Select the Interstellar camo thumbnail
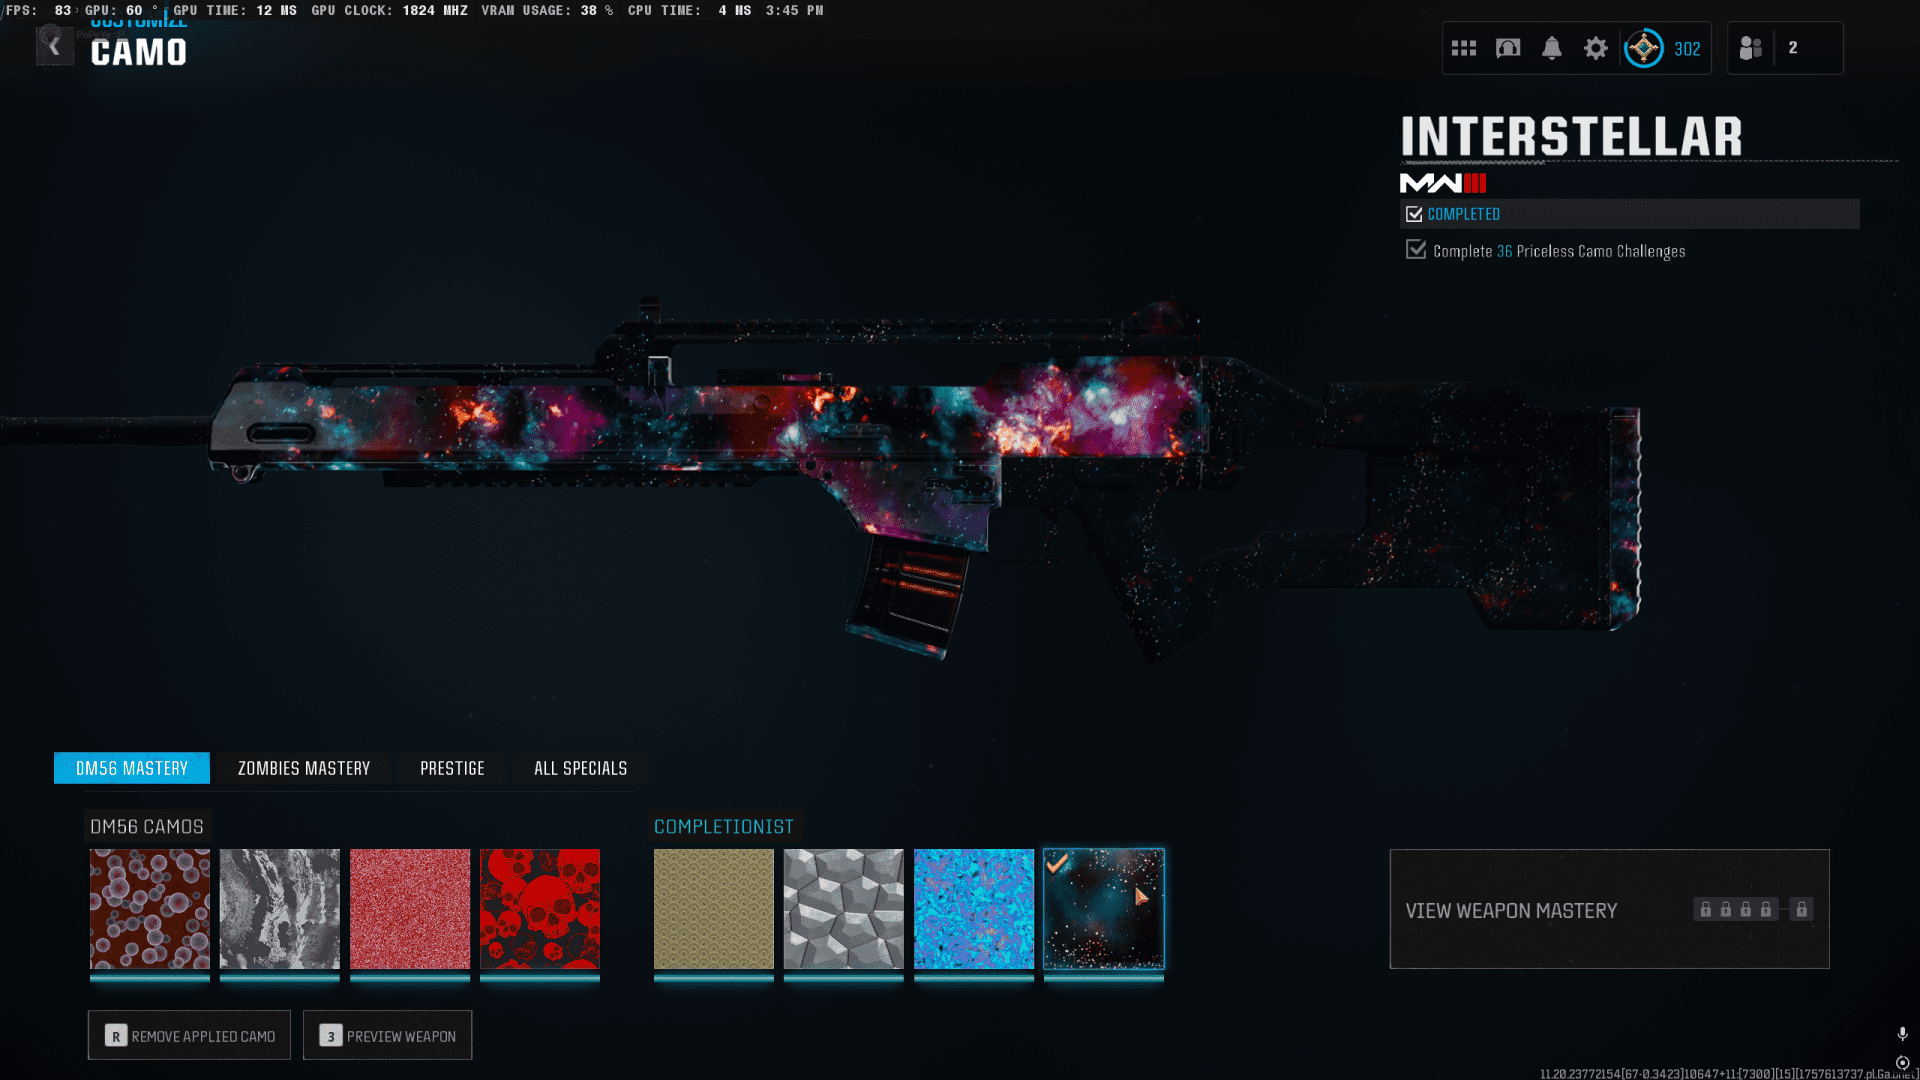This screenshot has width=1920, height=1080. pos(1103,909)
